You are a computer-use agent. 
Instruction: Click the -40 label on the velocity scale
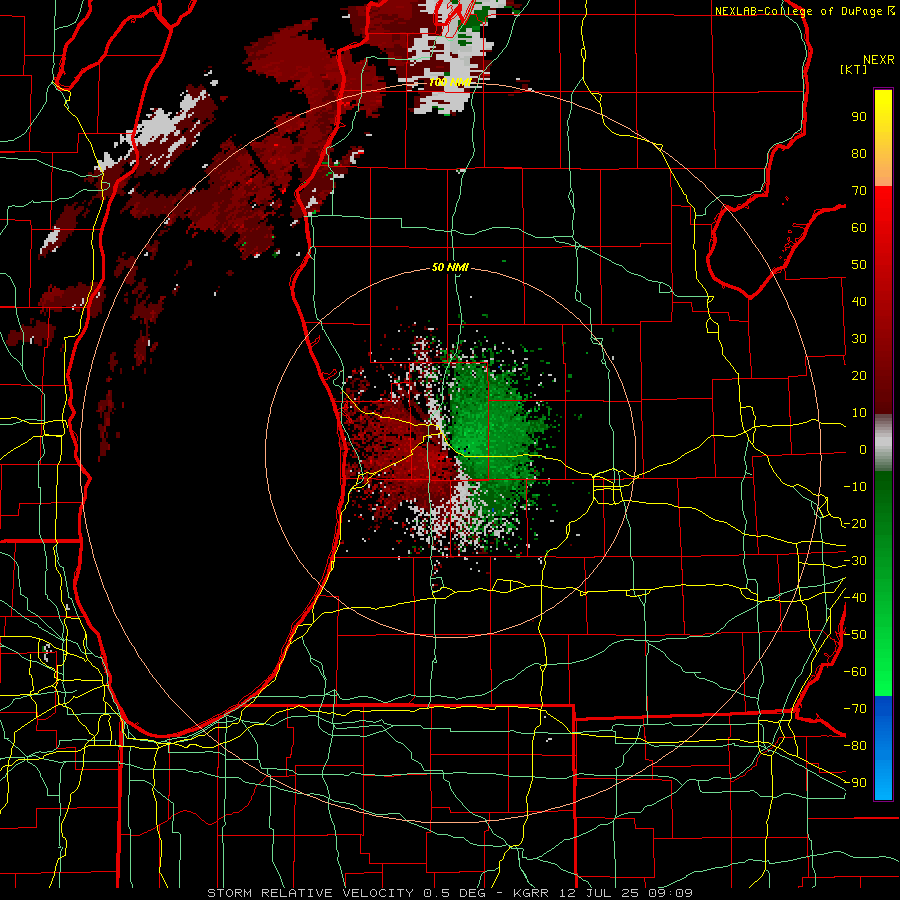pos(855,598)
